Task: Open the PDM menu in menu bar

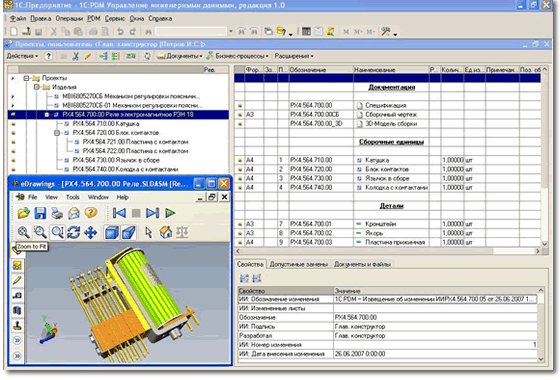Action: point(94,18)
